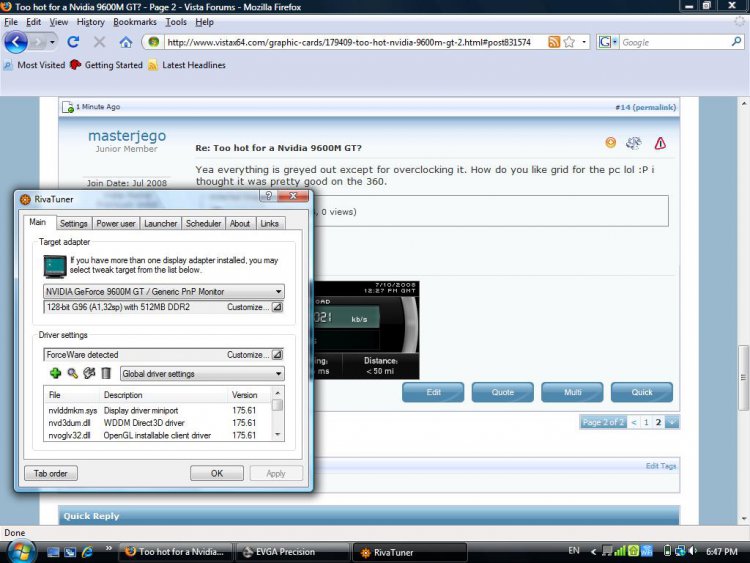The image size is (750, 563).
Task: Click Show Desktop quick launch icon
Action: coord(53,552)
